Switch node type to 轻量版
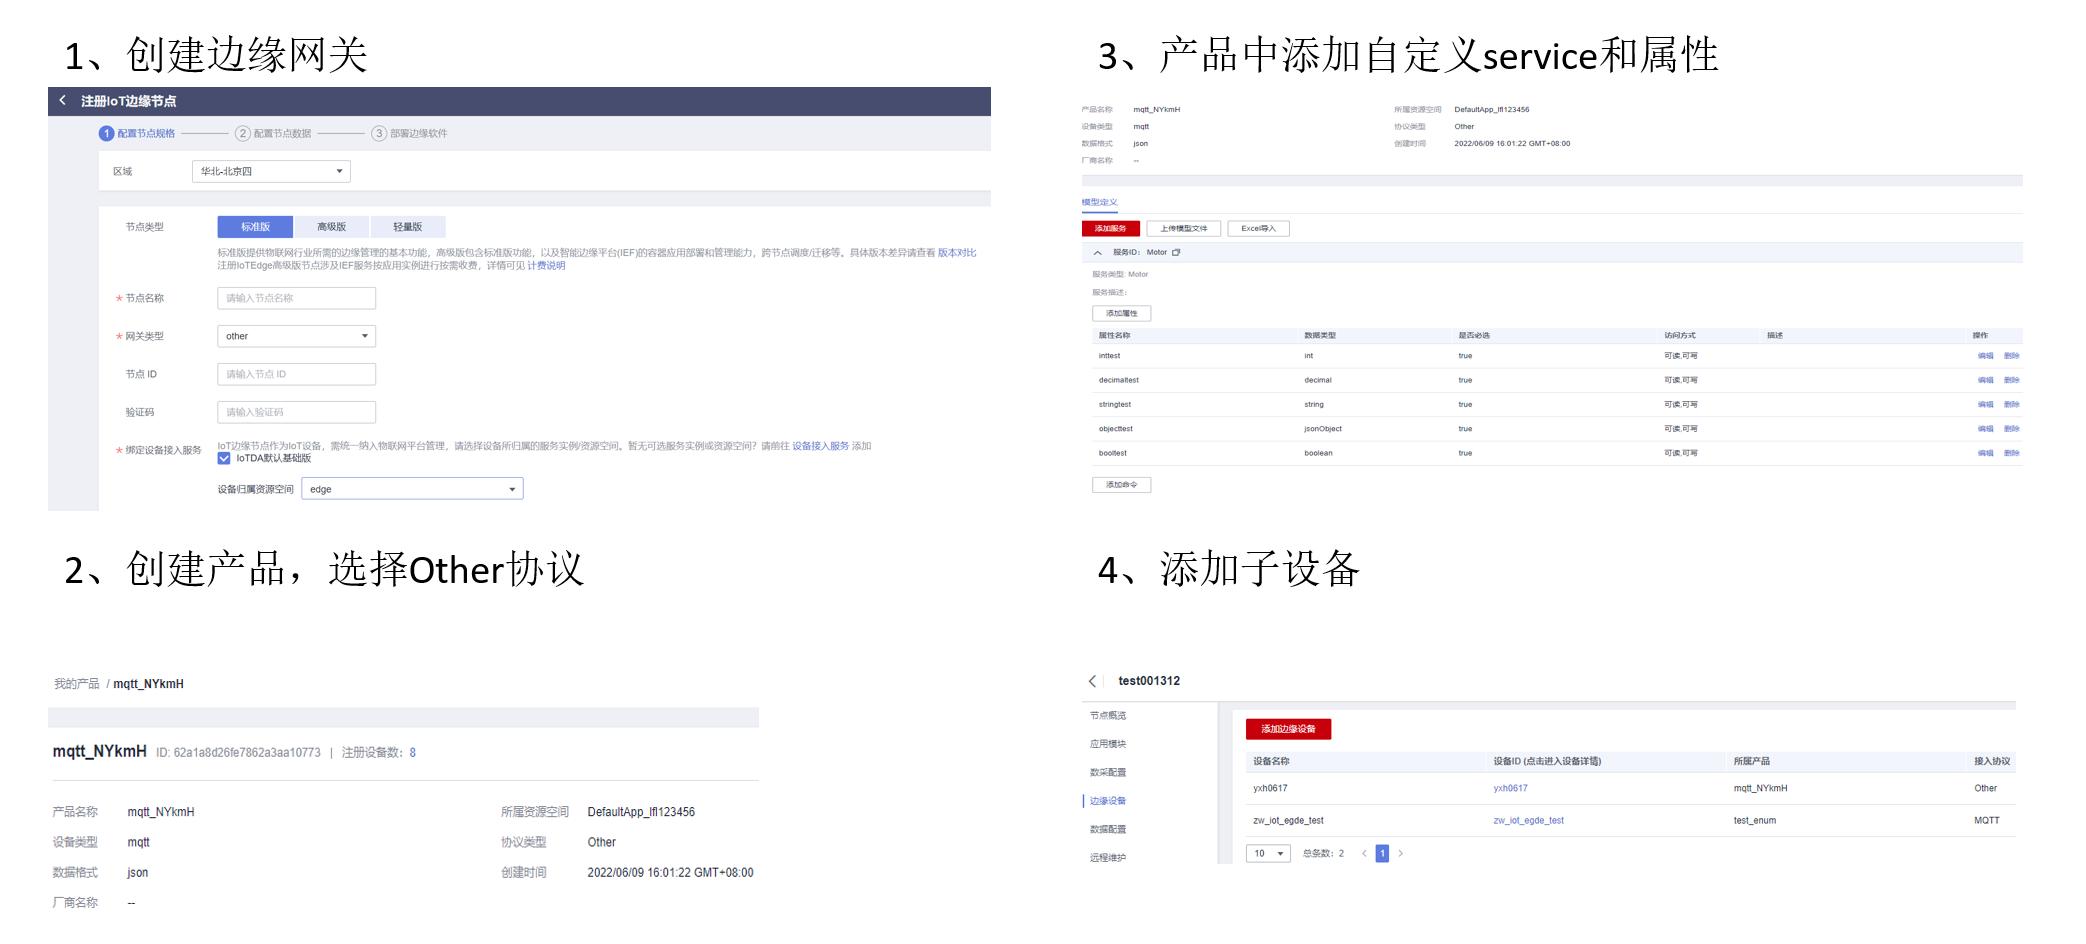This screenshot has height=944, width=2086. pos(408,226)
